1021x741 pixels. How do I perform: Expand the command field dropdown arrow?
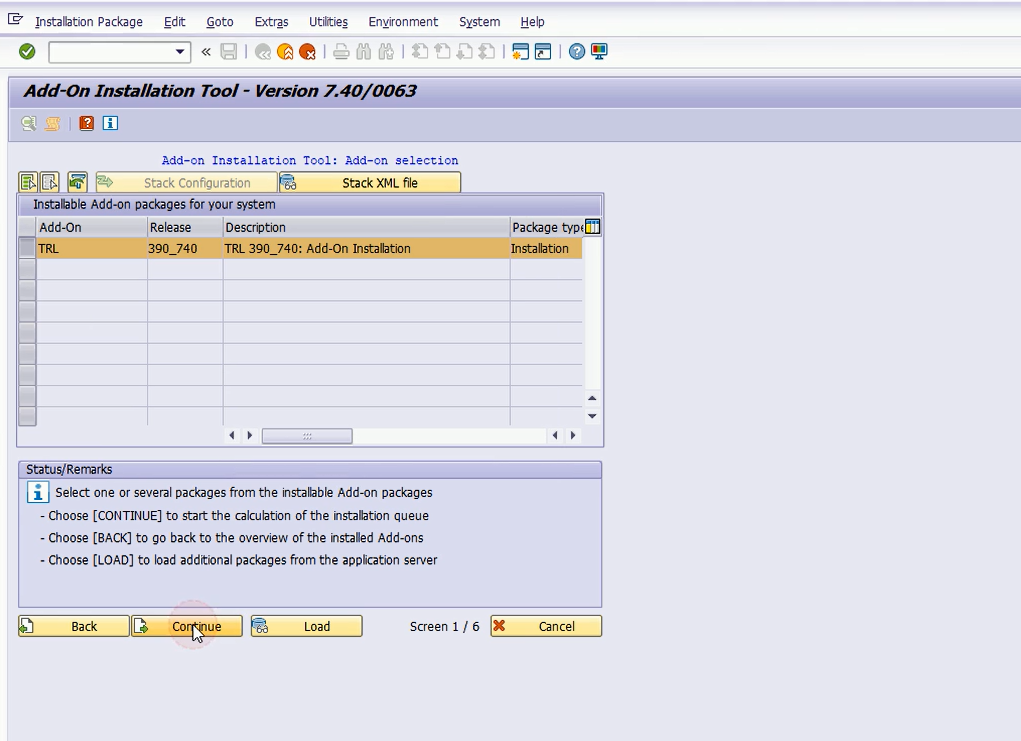[180, 52]
